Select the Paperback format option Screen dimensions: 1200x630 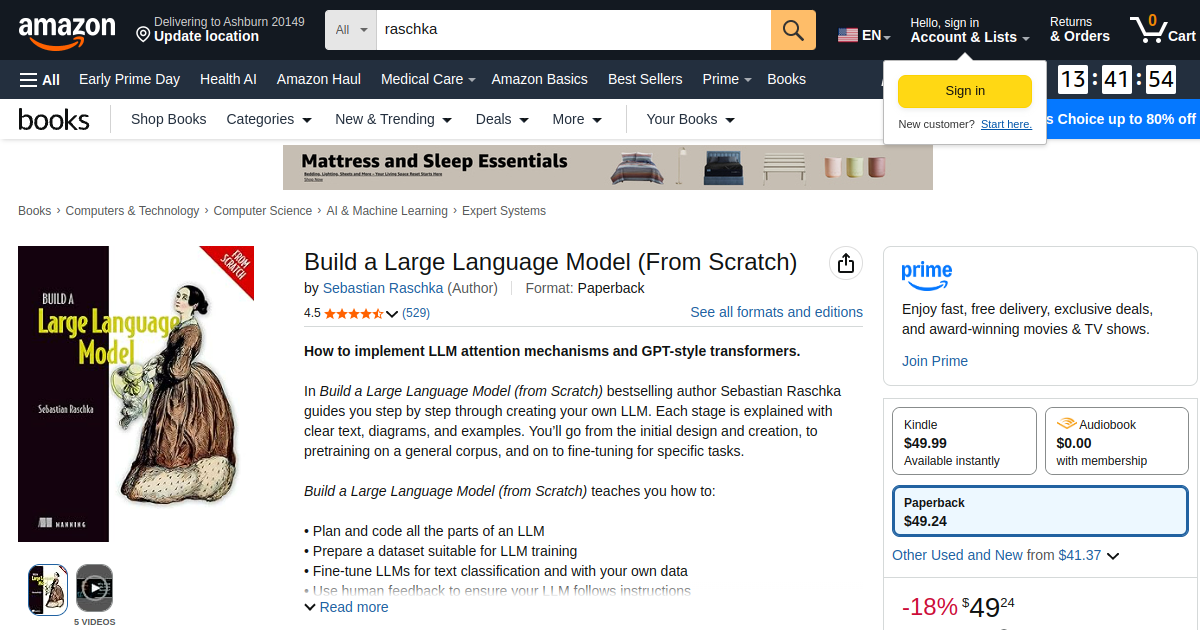click(1040, 511)
